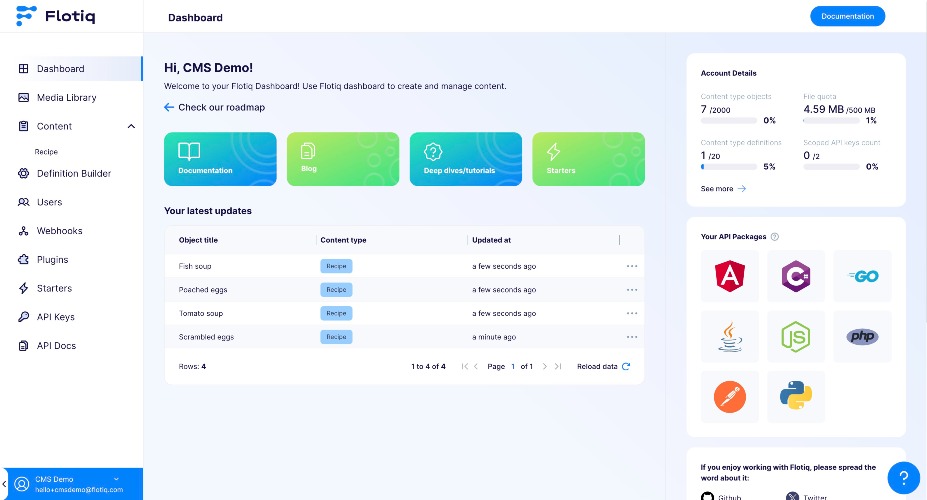Click the Recipe tag for Poached eggs
Image resolution: width=927 pixels, height=500 pixels.
[336, 290]
